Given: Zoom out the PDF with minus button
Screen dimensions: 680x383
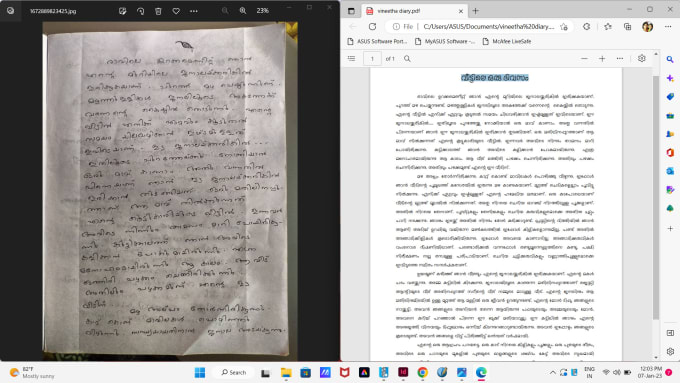Looking at the screenshot, I should click(x=584, y=59).
